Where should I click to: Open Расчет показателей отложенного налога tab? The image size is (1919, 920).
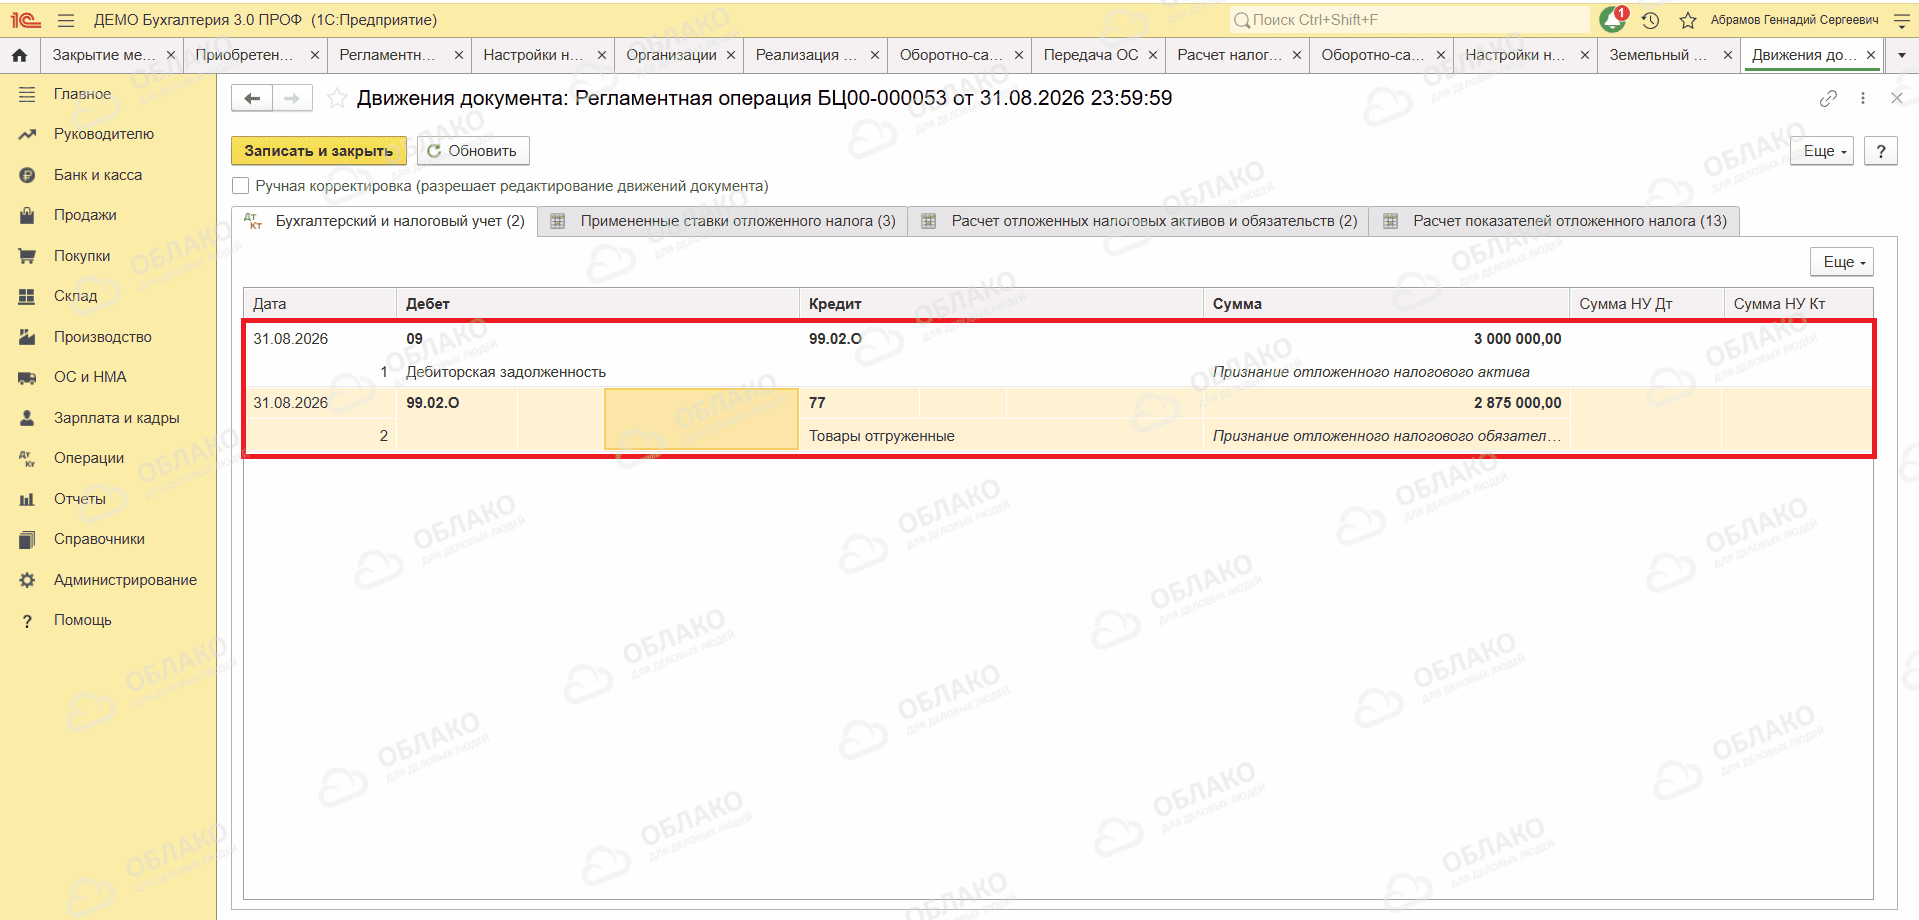[x=1555, y=221]
